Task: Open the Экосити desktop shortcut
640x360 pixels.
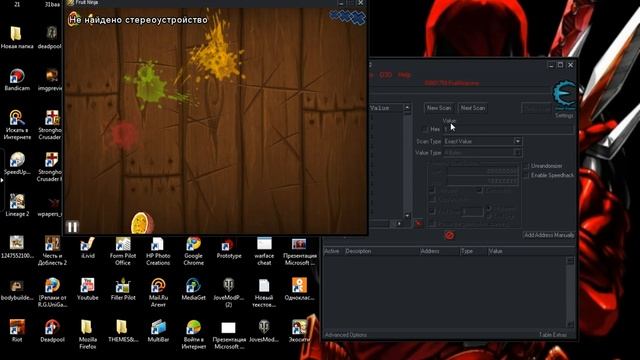Action: pyautogui.click(x=299, y=331)
